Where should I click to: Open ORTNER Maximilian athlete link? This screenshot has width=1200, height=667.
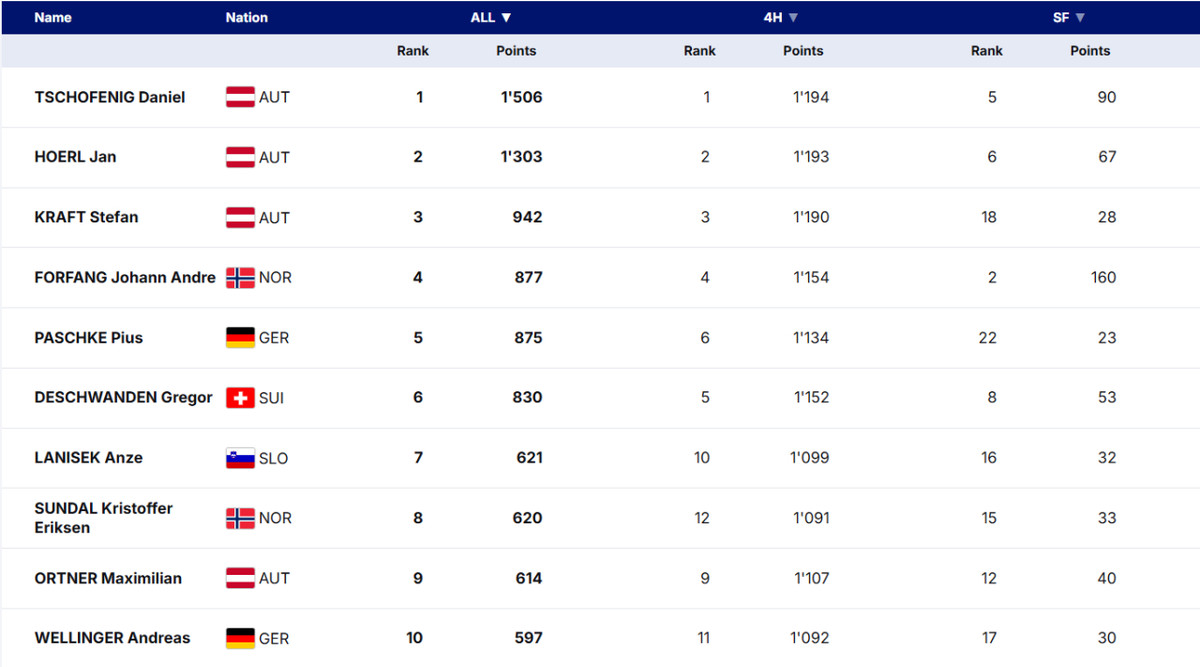pos(108,578)
